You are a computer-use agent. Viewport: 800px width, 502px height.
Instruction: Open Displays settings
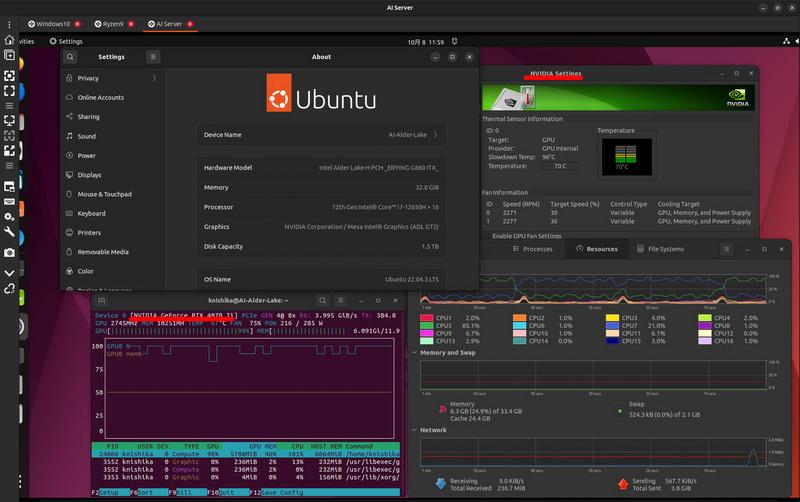point(112,175)
